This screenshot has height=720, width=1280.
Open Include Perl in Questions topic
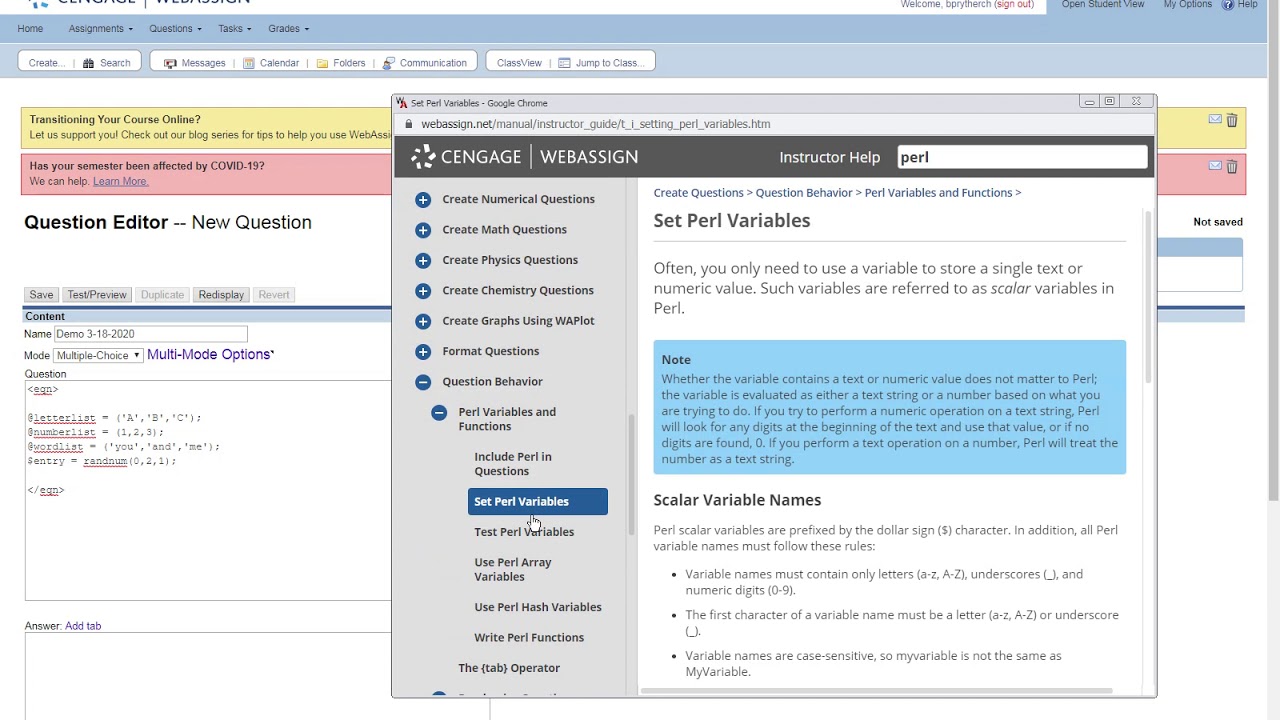pos(513,464)
